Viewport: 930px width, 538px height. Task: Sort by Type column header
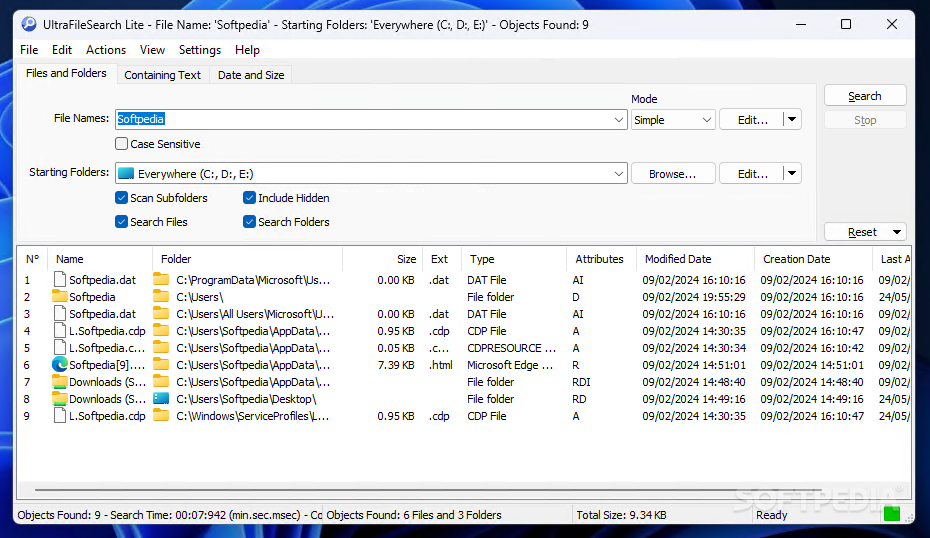(x=514, y=259)
